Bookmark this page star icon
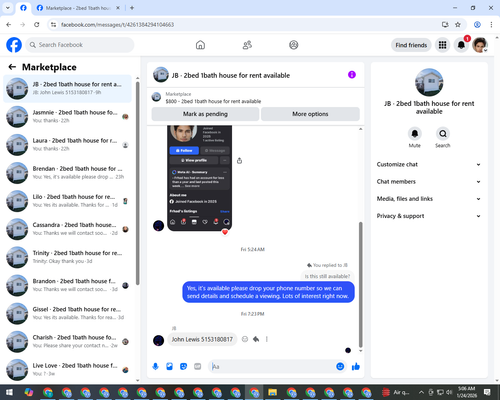Viewport: 500px width, 400px height. (x=458, y=25)
